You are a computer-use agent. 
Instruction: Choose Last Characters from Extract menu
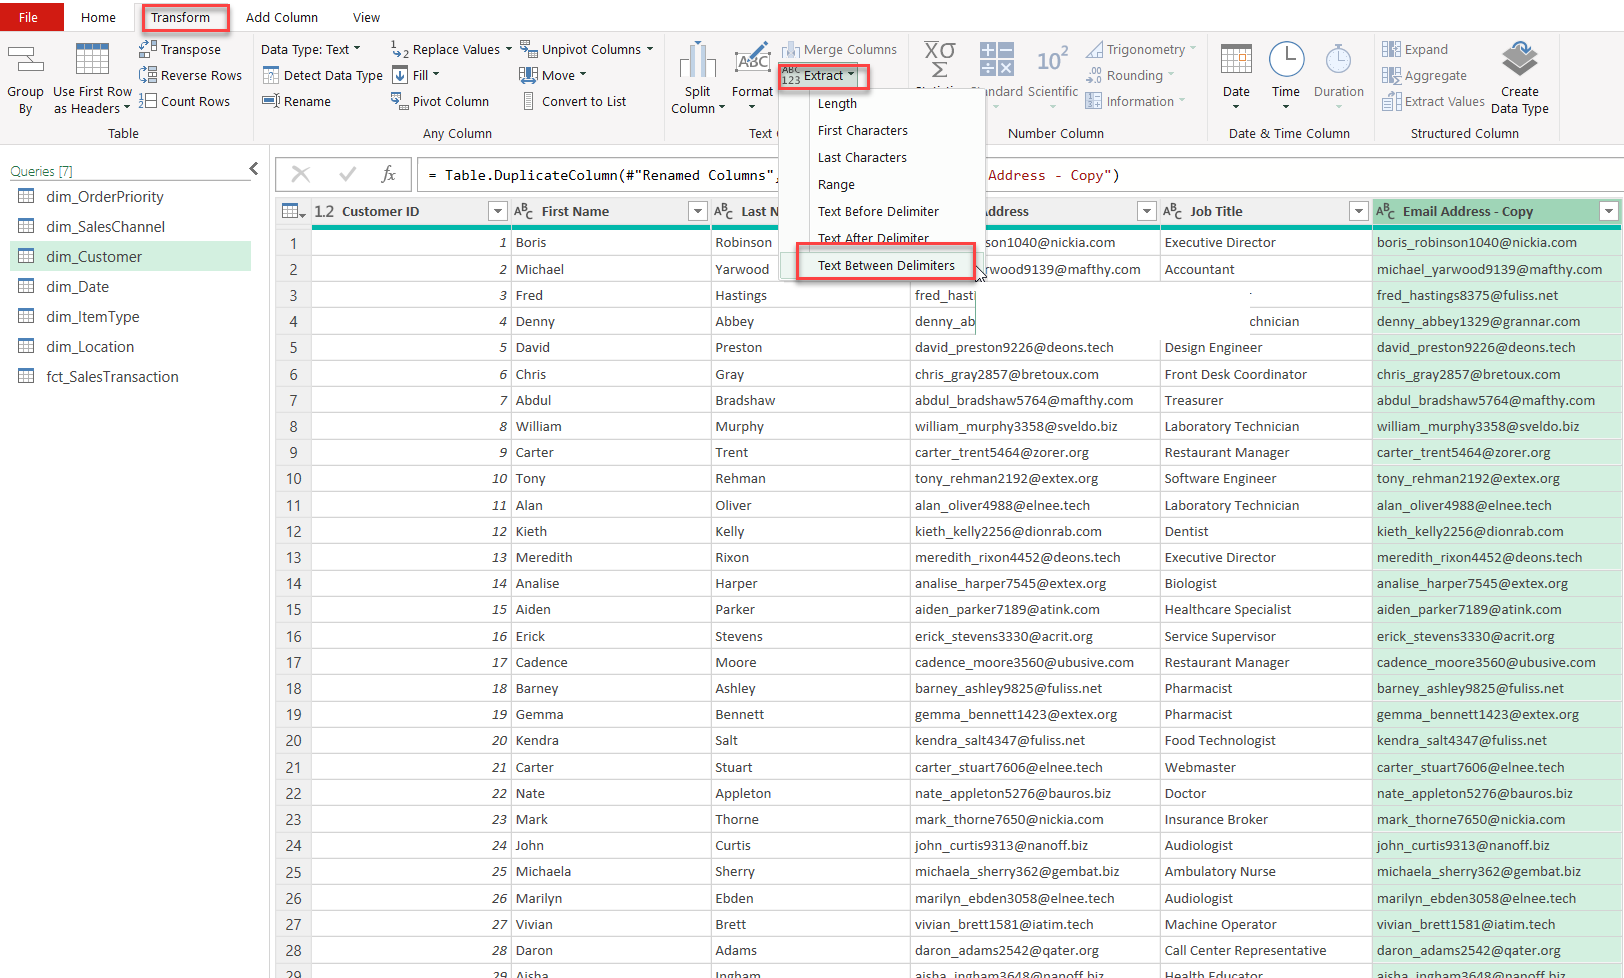(x=862, y=157)
